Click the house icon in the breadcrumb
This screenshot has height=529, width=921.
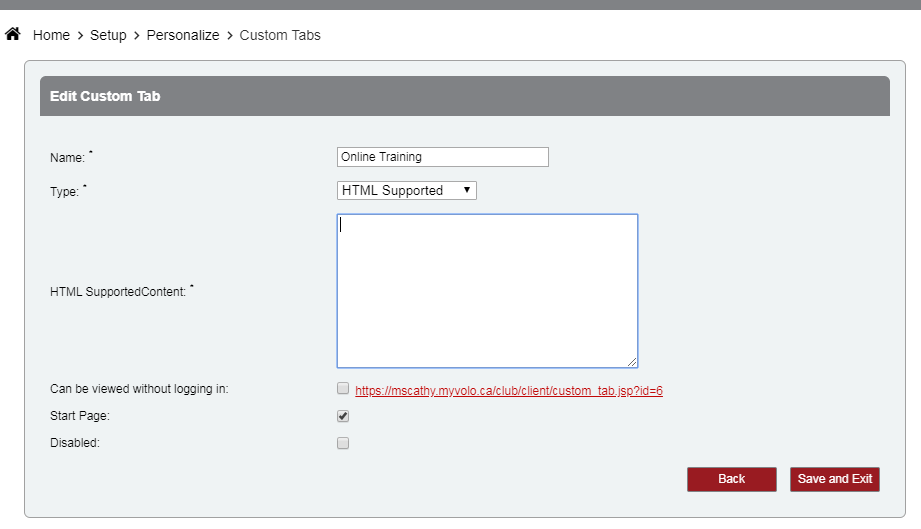[13, 35]
